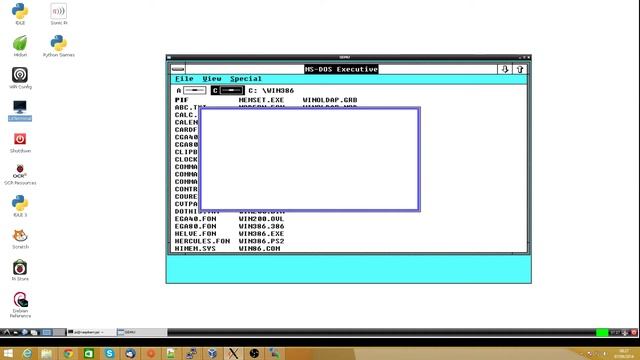Image resolution: width=640 pixels, height=360 pixels.
Task: Click the Shutdown desktop icon
Action: point(20,142)
